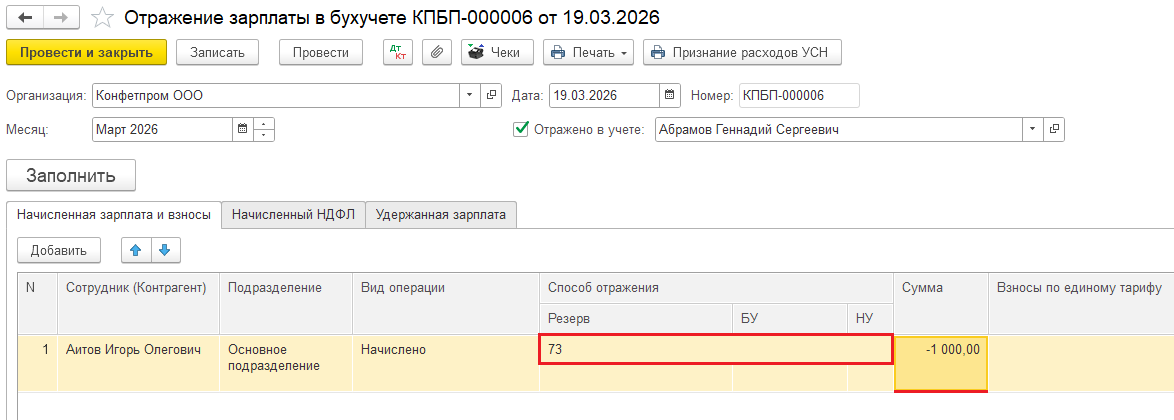The image size is (1174, 420).
Task: Click the Вид операции column header
Action: [x=445, y=303]
